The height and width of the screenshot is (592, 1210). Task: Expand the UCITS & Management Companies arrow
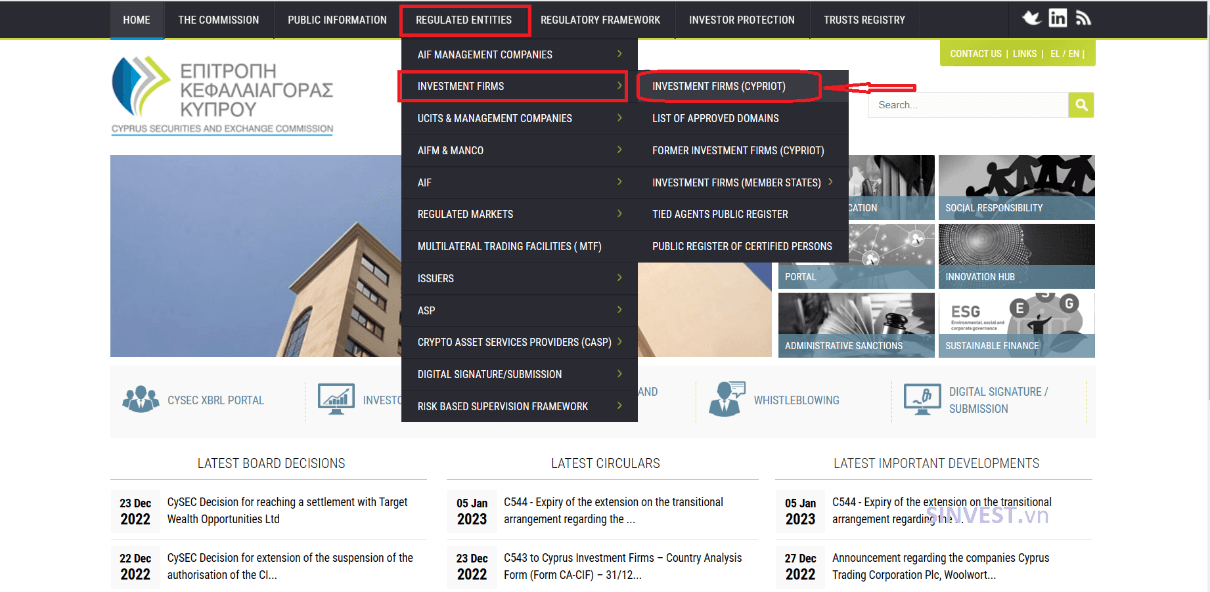(x=620, y=118)
